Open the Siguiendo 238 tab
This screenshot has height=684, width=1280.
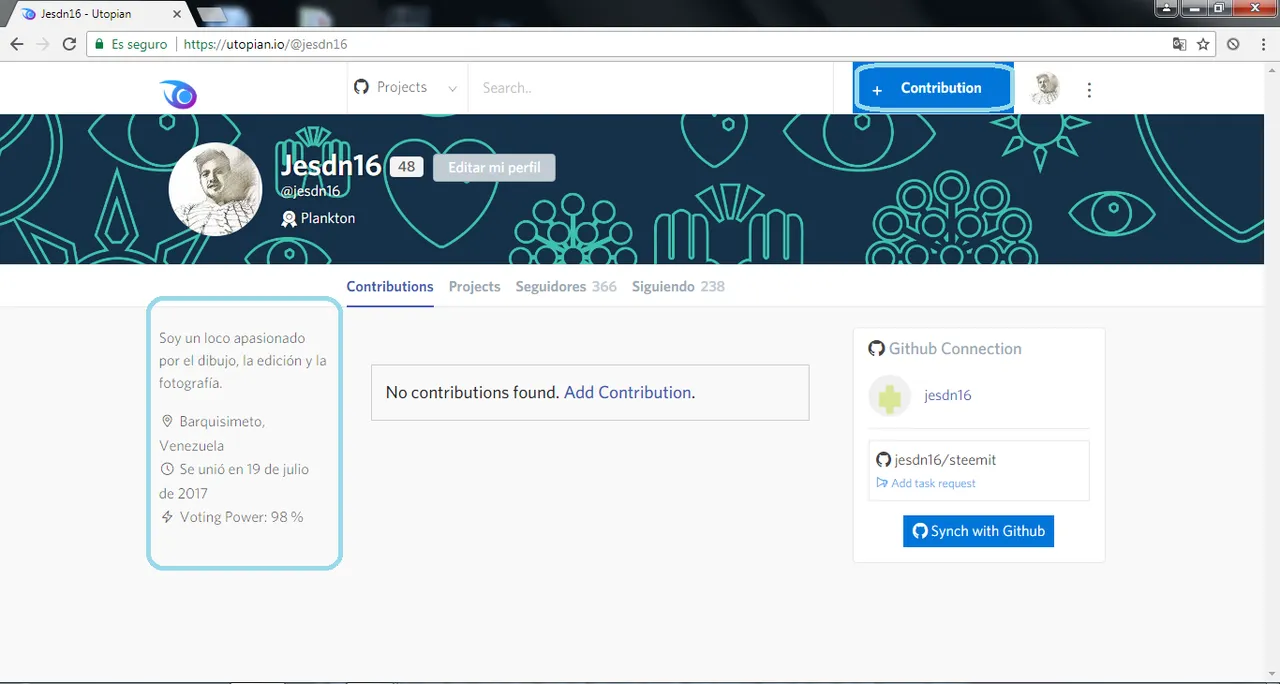pyautogui.click(x=678, y=286)
